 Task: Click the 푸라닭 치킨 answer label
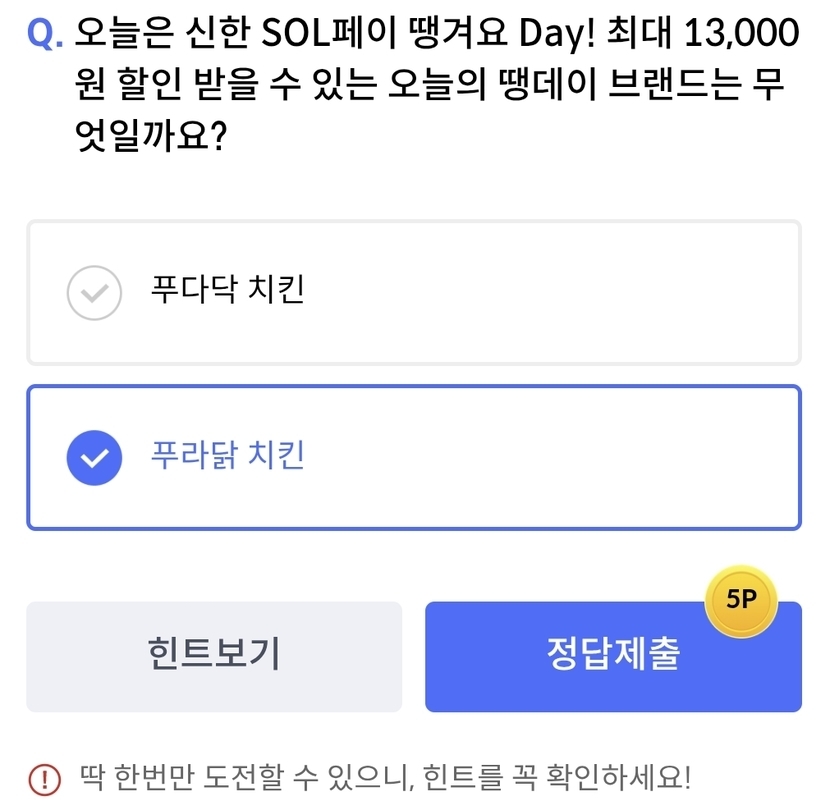click(x=227, y=456)
